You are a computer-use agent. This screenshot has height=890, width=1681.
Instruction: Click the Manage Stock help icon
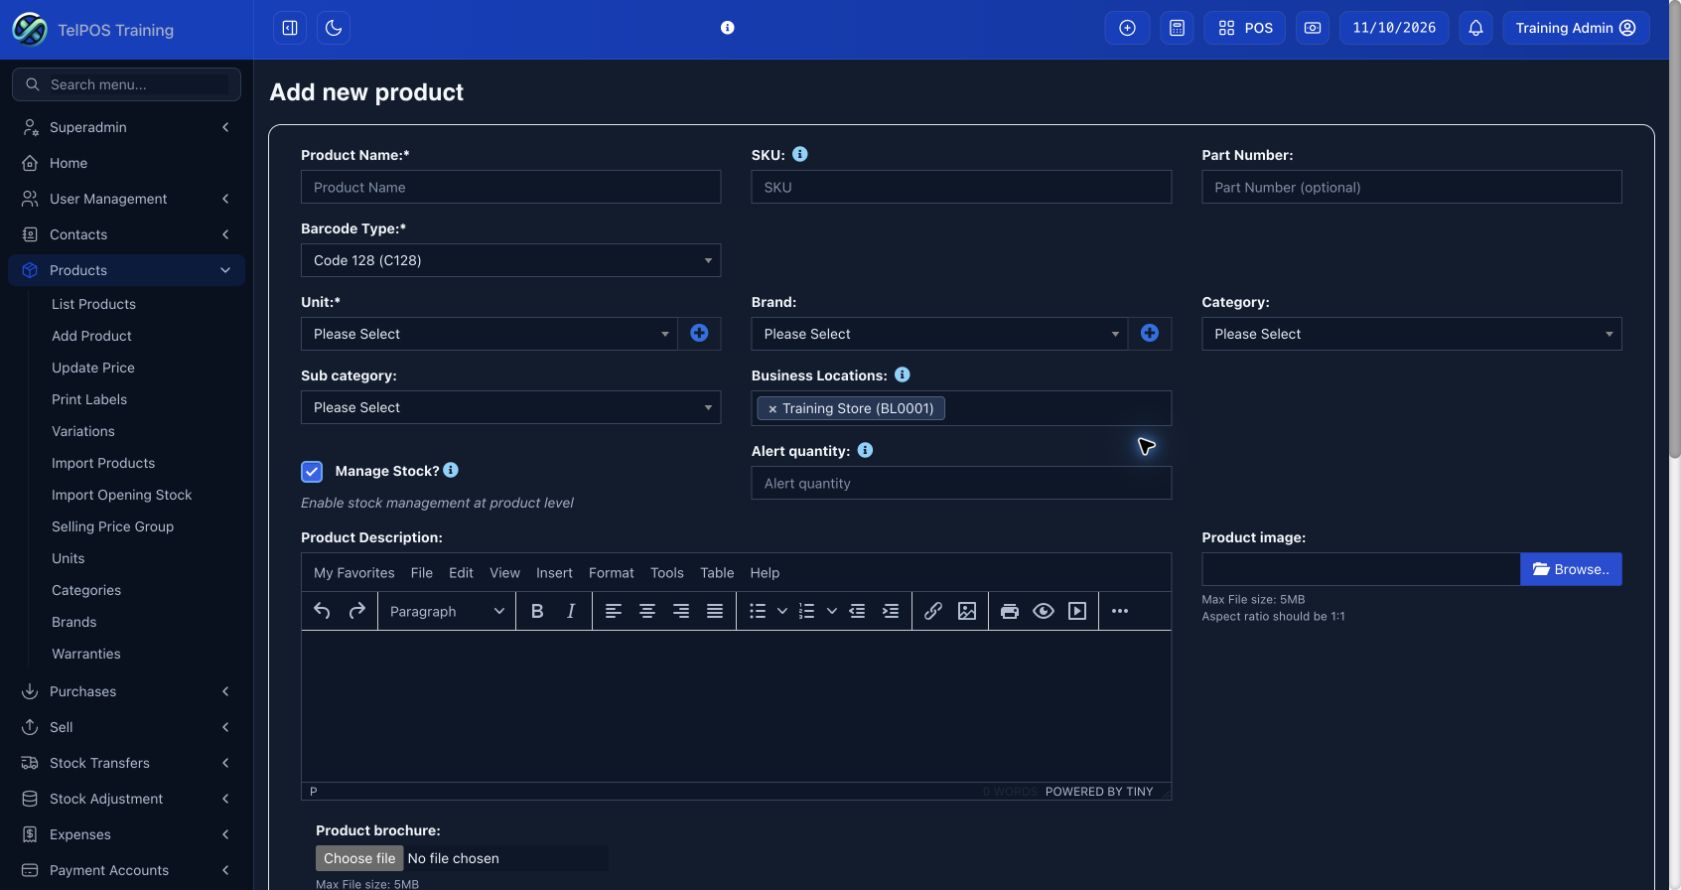[x=451, y=470]
